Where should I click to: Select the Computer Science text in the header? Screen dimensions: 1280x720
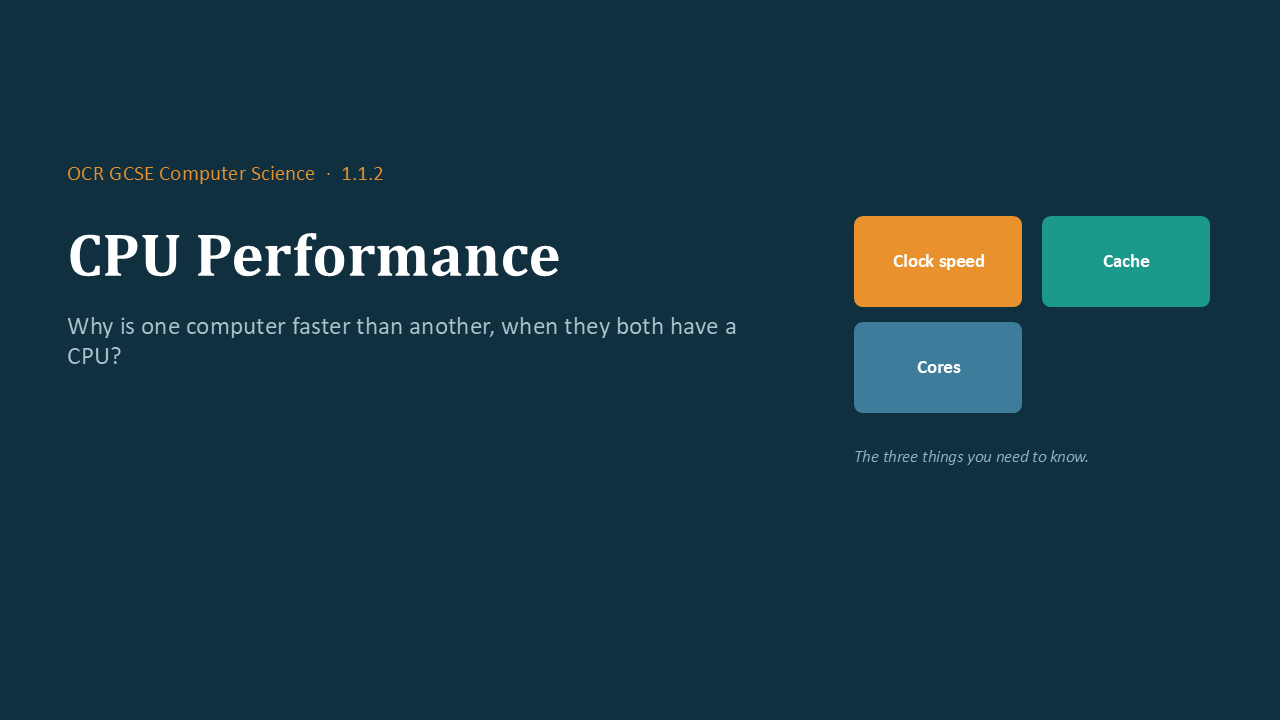click(x=237, y=174)
